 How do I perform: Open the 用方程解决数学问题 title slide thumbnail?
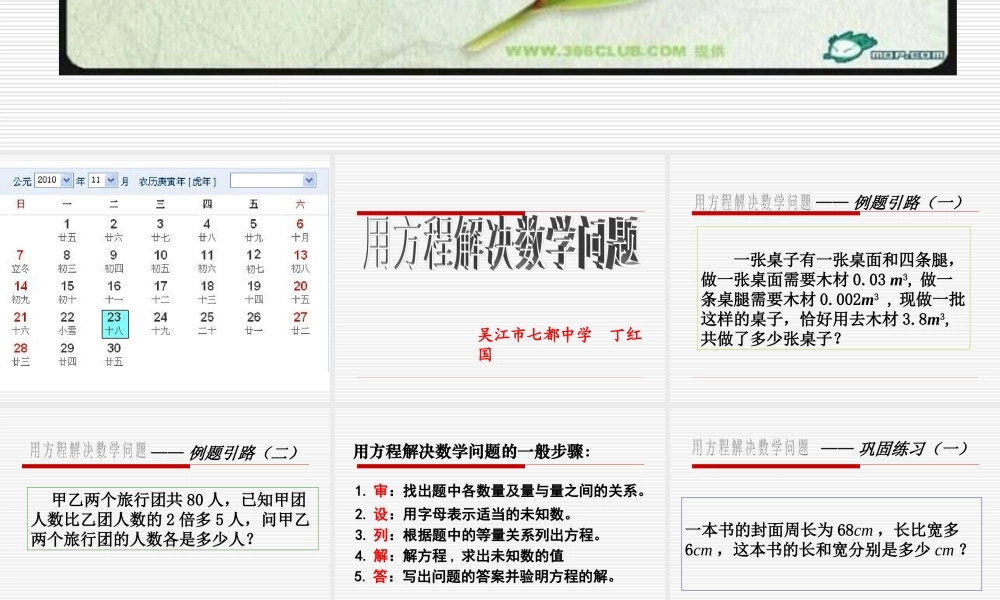coord(500,279)
